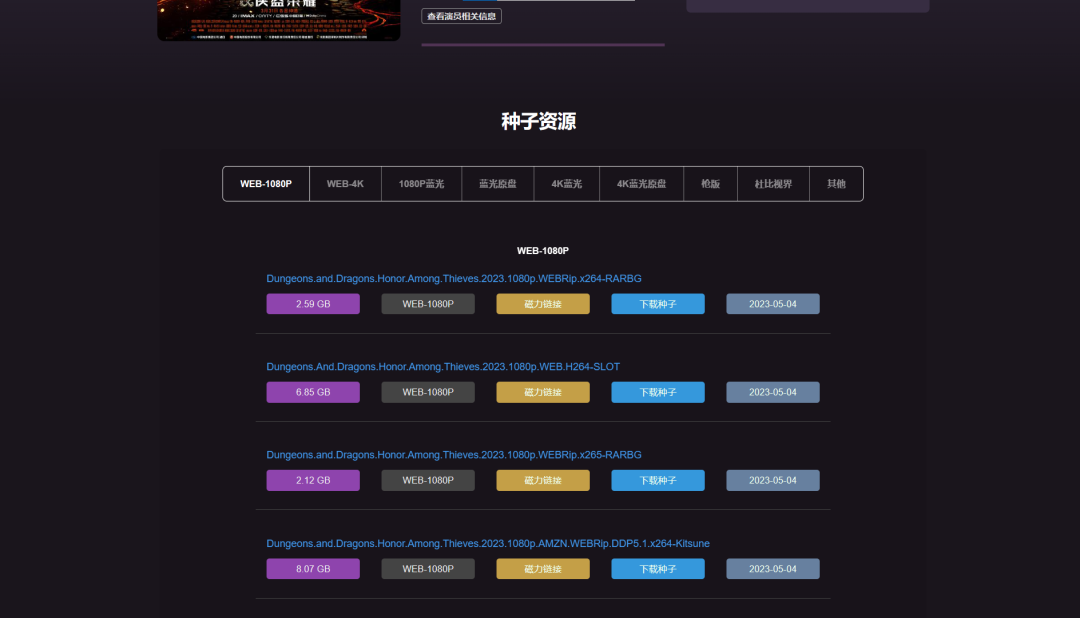Switch to the WEB-4K tab
The height and width of the screenshot is (618, 1080).
click(345, 183)
